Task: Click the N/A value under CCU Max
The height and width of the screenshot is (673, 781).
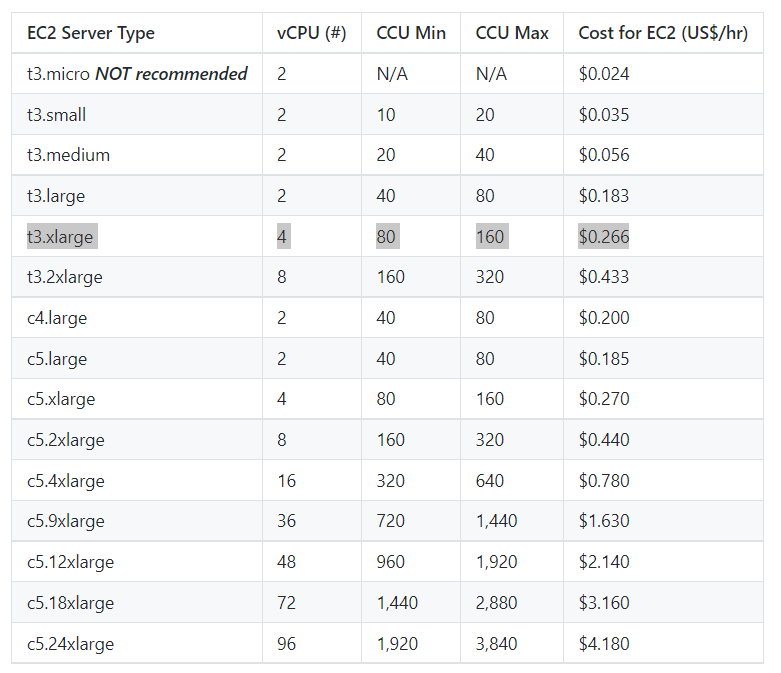Action: coord(491,74)
